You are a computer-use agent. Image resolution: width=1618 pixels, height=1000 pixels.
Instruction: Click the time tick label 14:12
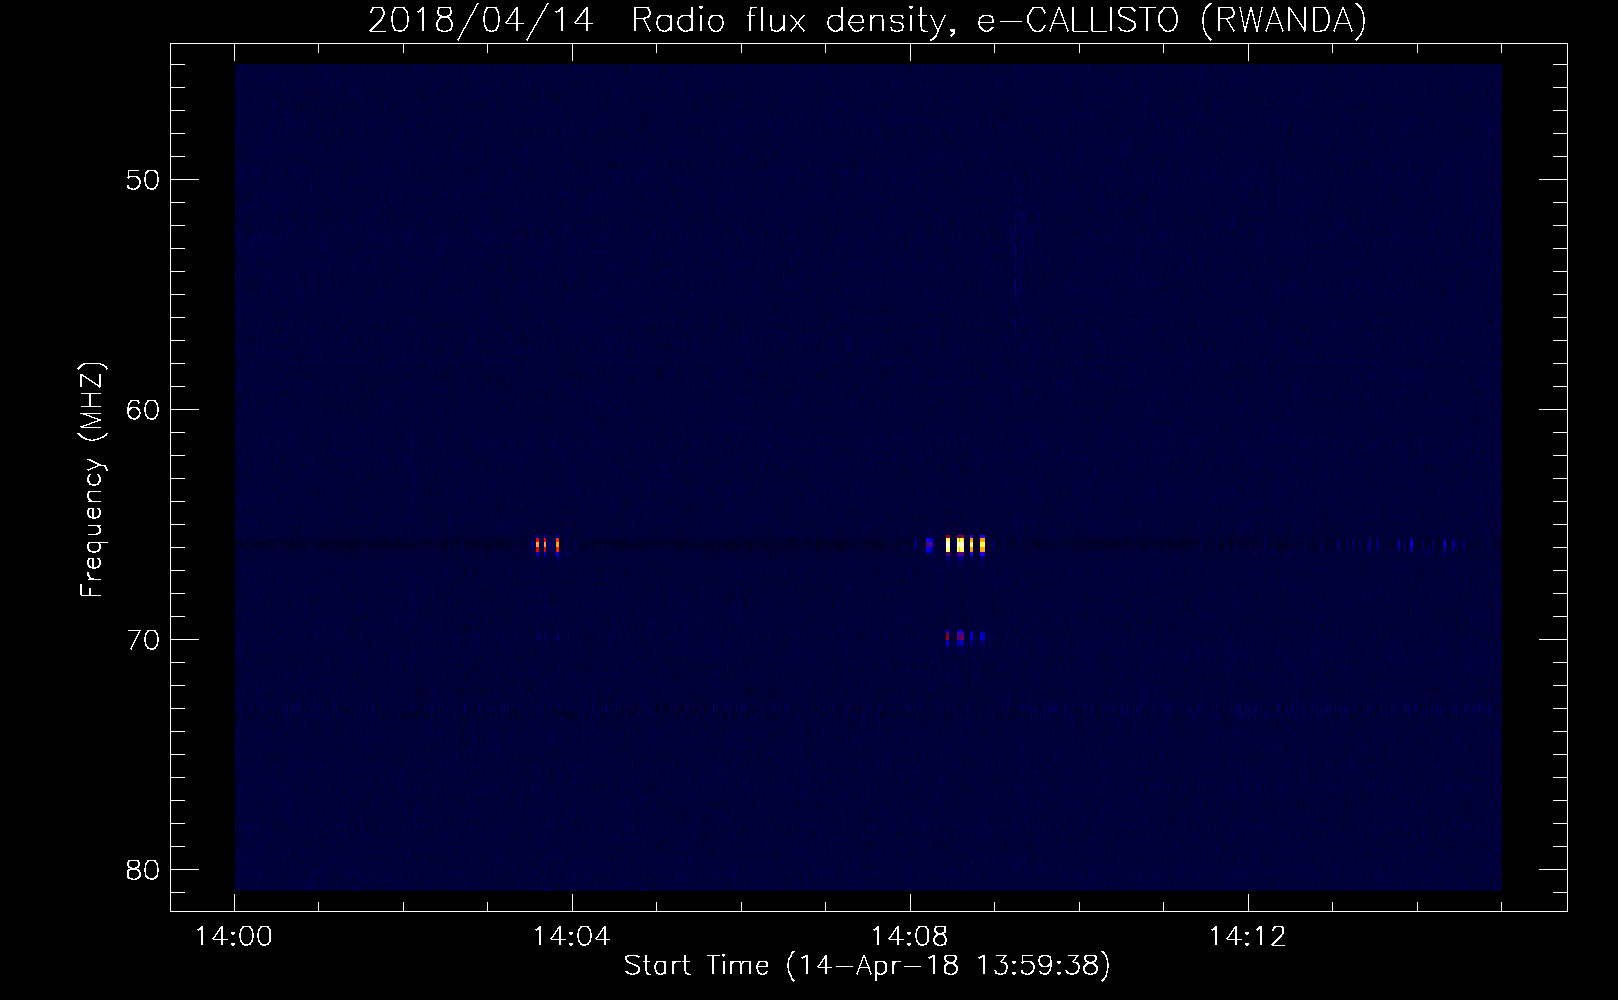(x=1247, y=937)
